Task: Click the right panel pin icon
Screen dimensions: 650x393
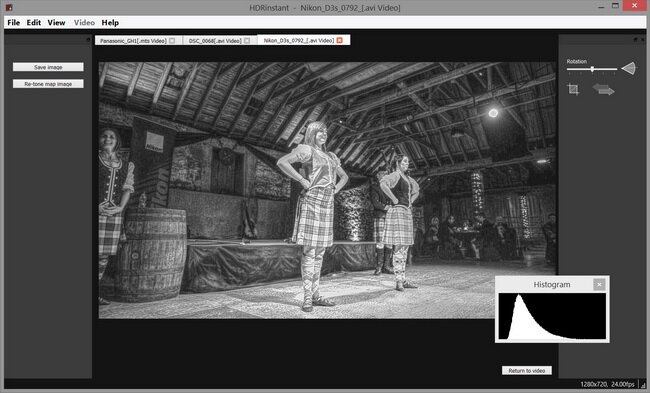Action: click(635, 39)
